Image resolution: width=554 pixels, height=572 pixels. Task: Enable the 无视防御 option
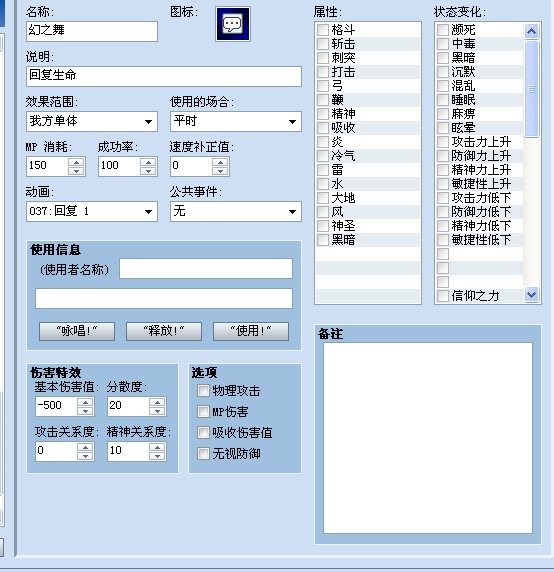(203, 454)
